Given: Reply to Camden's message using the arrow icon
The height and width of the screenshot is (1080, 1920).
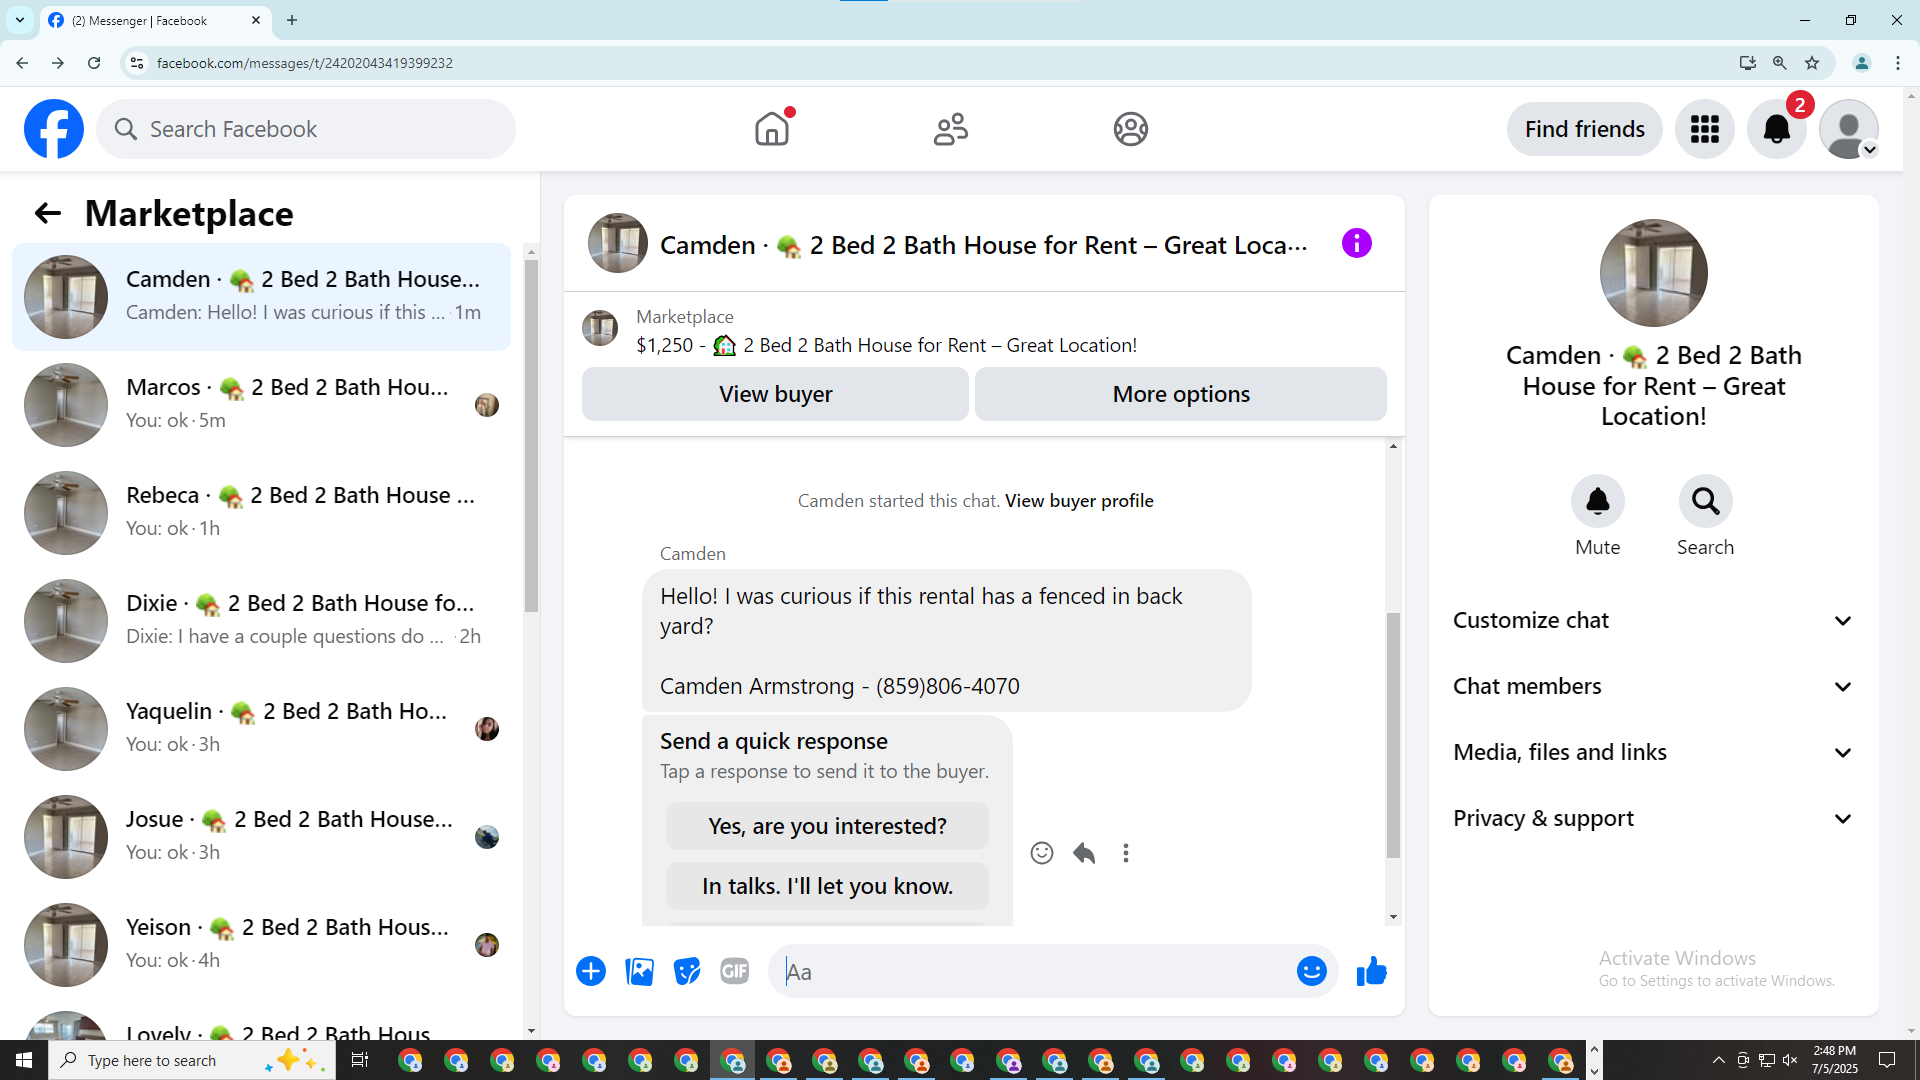Looking at the screenshot, I should (x=1084, y=853).
